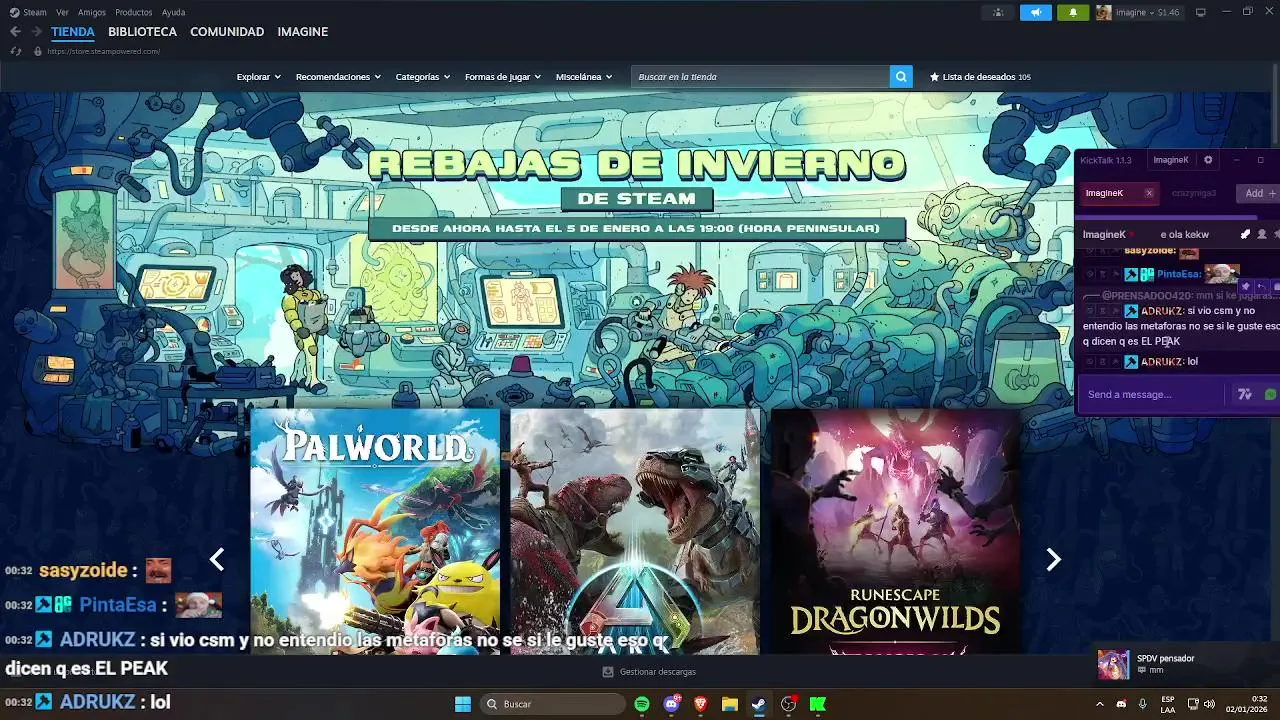Expand the Recomendaciones dropdown
The width and height of the screenshot is (1280, 720).
point(338,77)
